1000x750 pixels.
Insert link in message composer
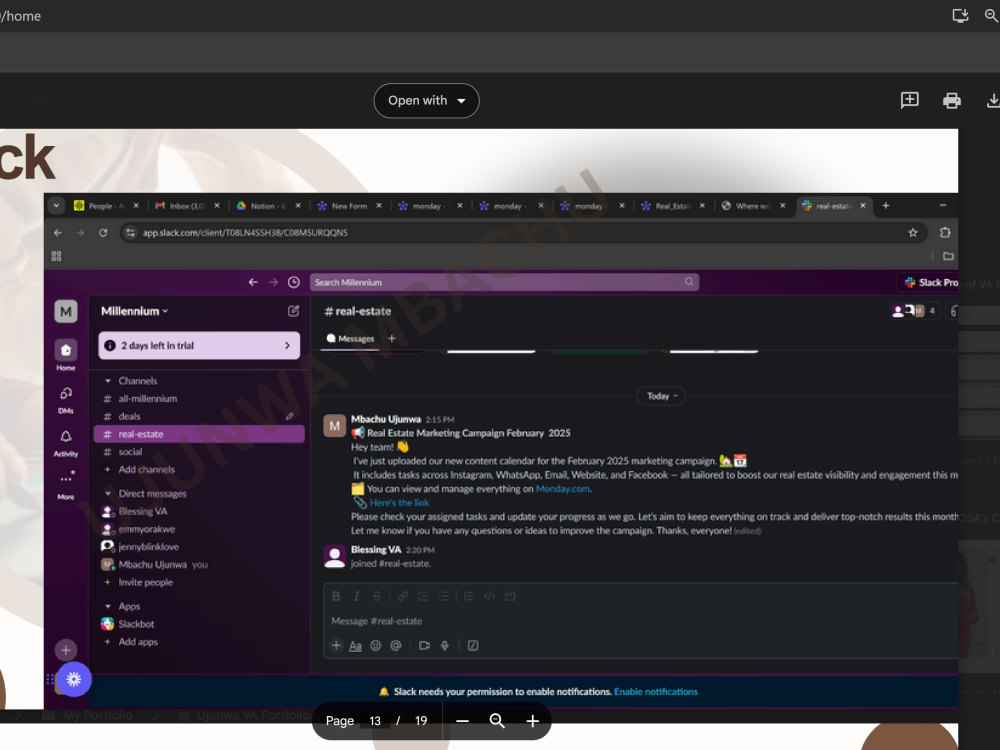402,596
